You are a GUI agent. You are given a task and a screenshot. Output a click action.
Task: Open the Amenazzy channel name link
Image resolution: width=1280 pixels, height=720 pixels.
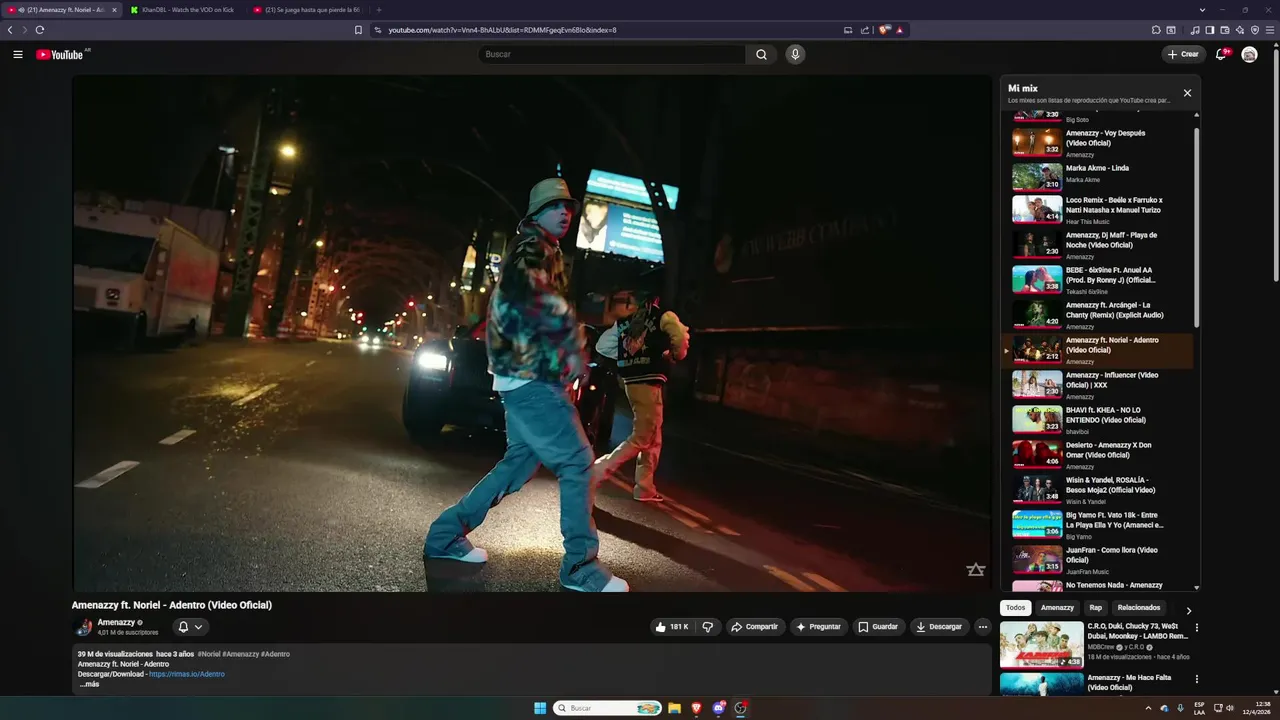tap(116, 622)
